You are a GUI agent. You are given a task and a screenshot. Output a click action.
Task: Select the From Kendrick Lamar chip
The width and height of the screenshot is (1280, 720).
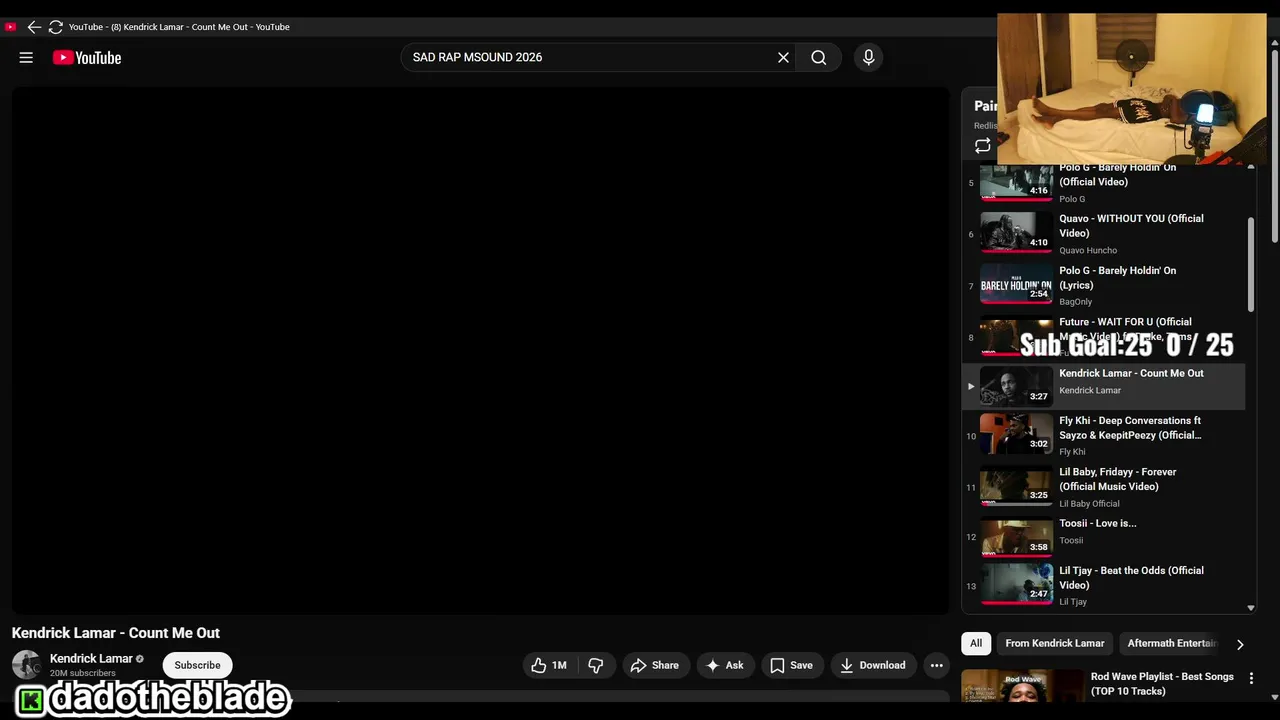pyautogui.click(x=1054, y=643)
